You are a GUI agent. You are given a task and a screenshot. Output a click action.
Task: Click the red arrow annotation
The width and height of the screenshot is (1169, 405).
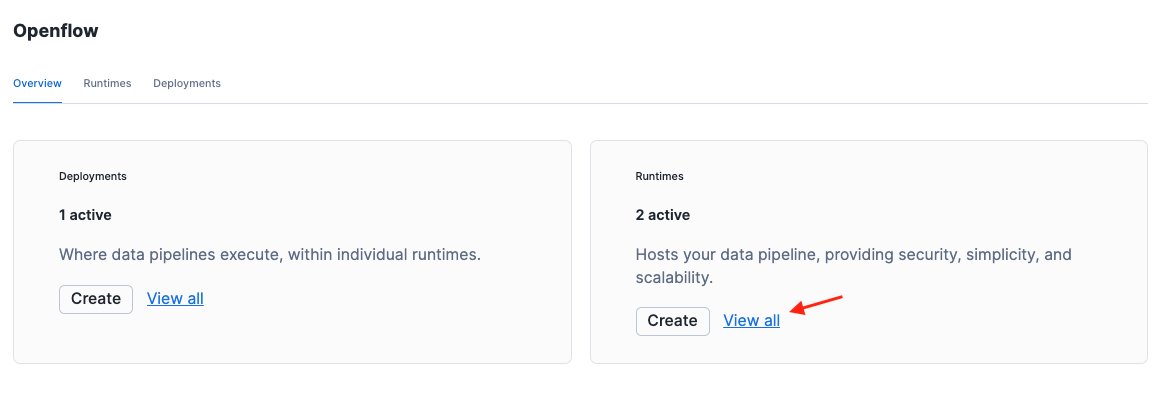point(818,305)
